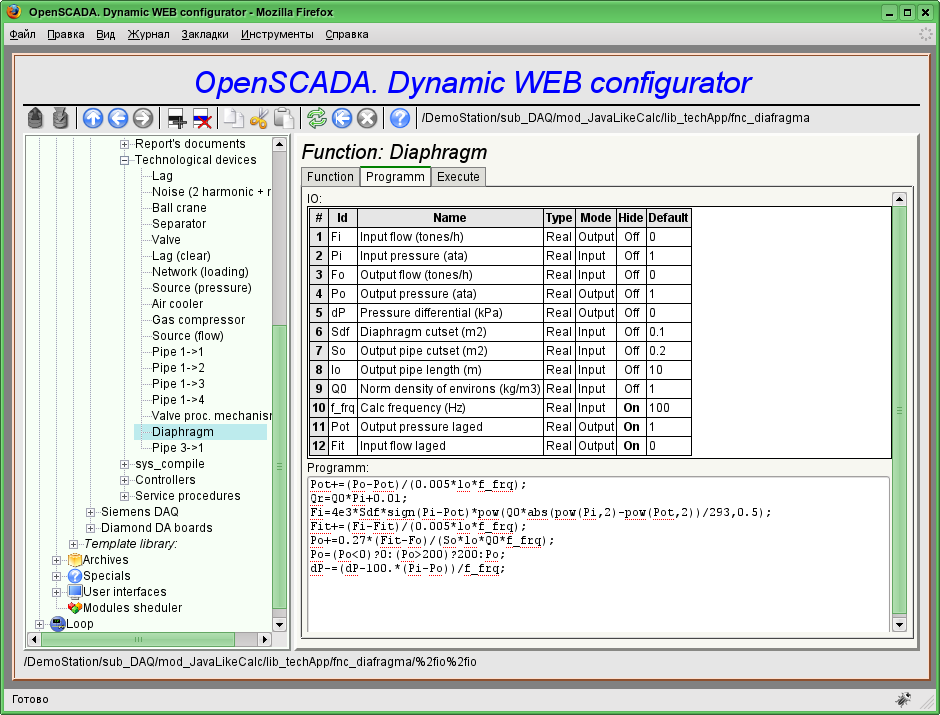The width and height of the screenshot is (940, 715).
Task: Click the Loop station icon in tree
Action: click(x=58, y=624)
